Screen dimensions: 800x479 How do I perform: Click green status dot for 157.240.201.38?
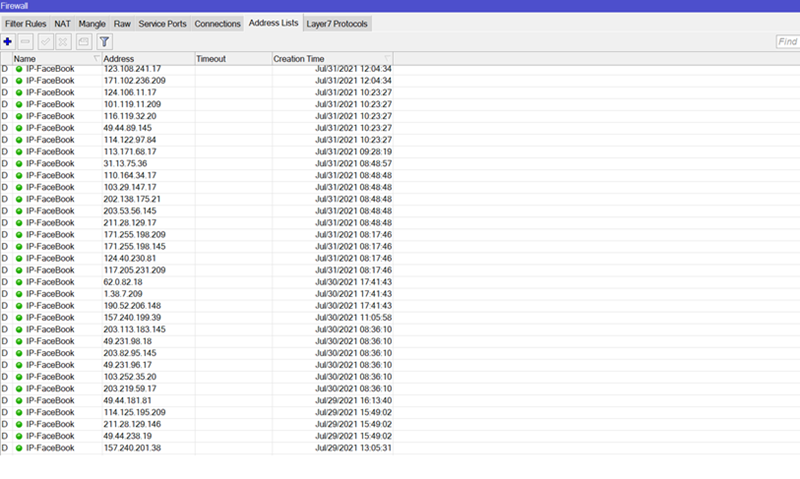pyautogui.click(x=19, y=448)
